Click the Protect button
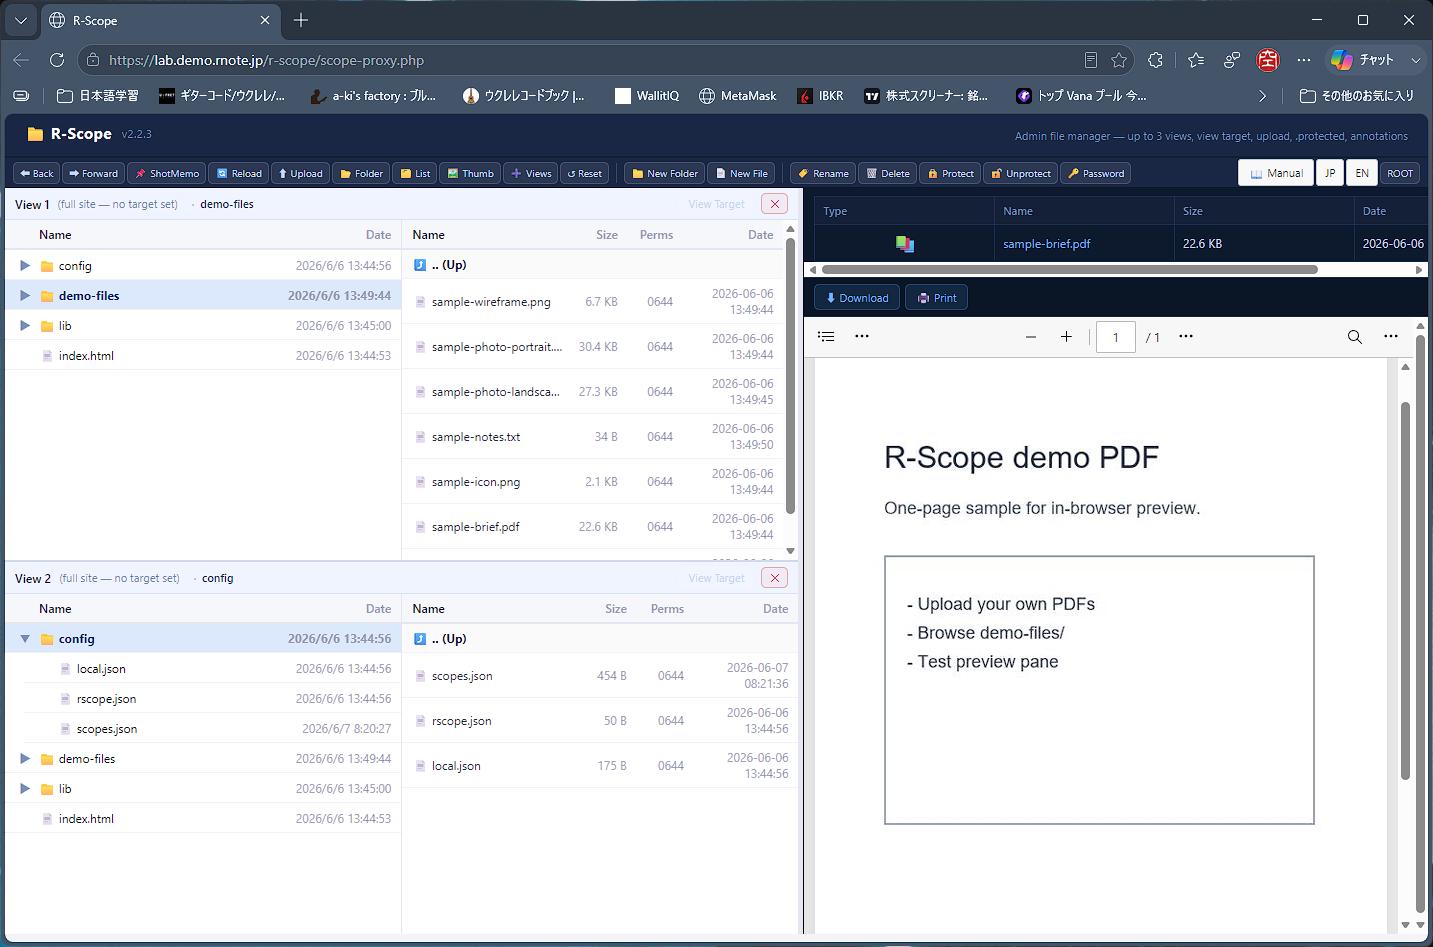This screenshot has height=947, width=1433. pos(950,173)
